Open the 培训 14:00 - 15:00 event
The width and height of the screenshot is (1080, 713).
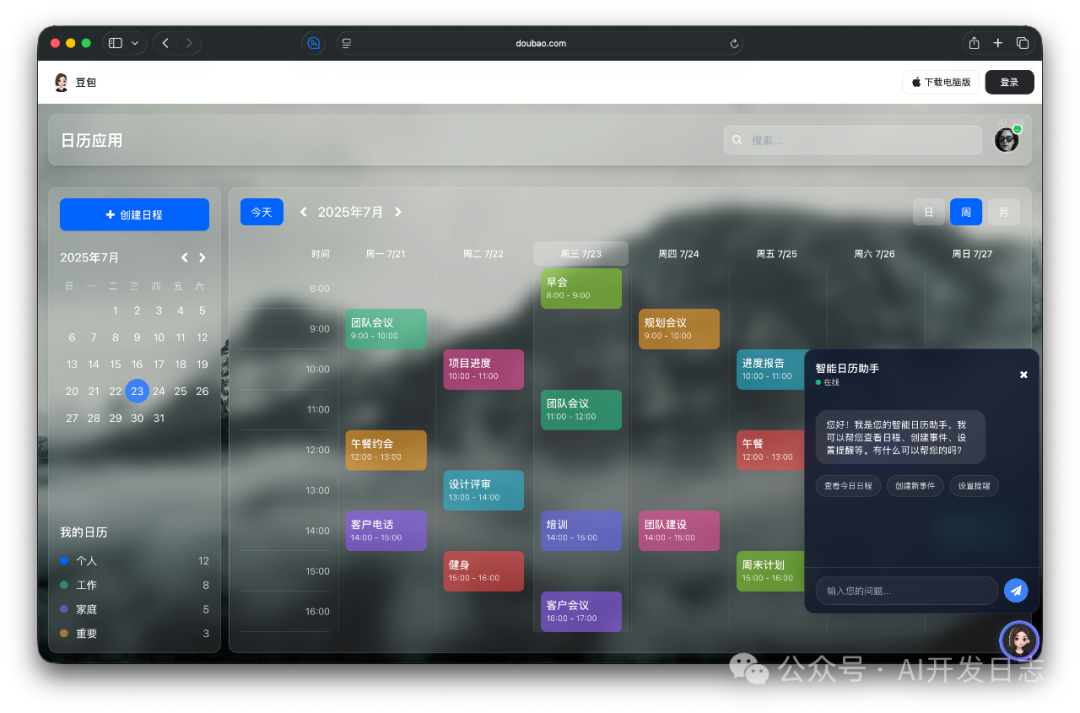coord(581,530)
